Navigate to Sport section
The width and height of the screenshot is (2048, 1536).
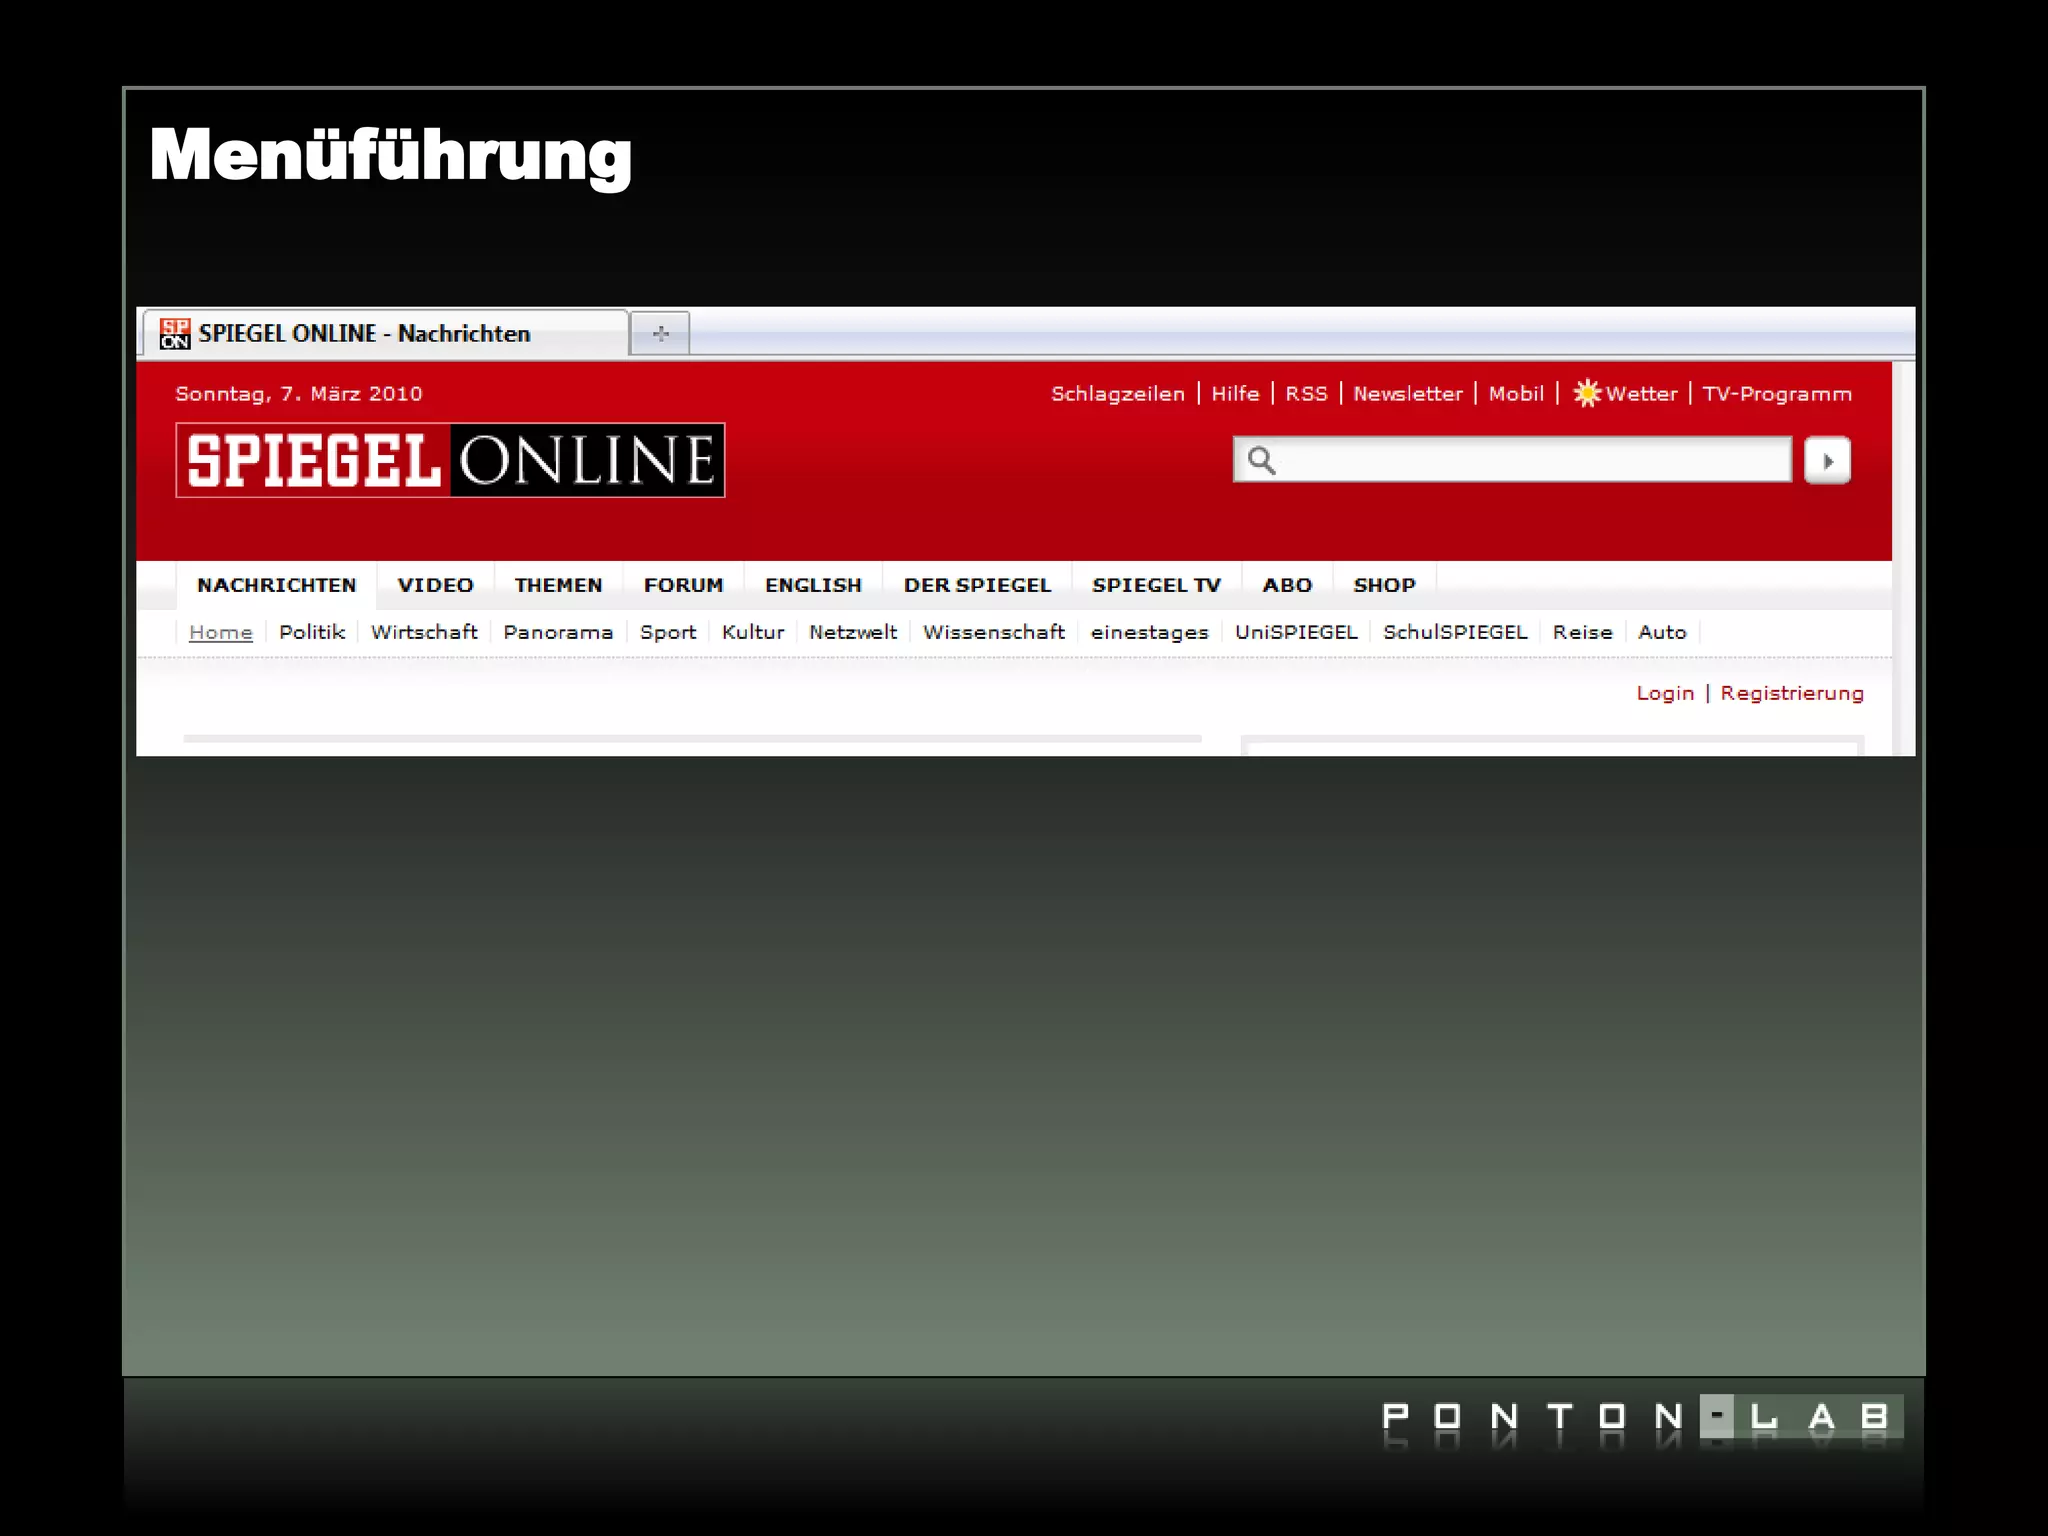click(668, 632)
